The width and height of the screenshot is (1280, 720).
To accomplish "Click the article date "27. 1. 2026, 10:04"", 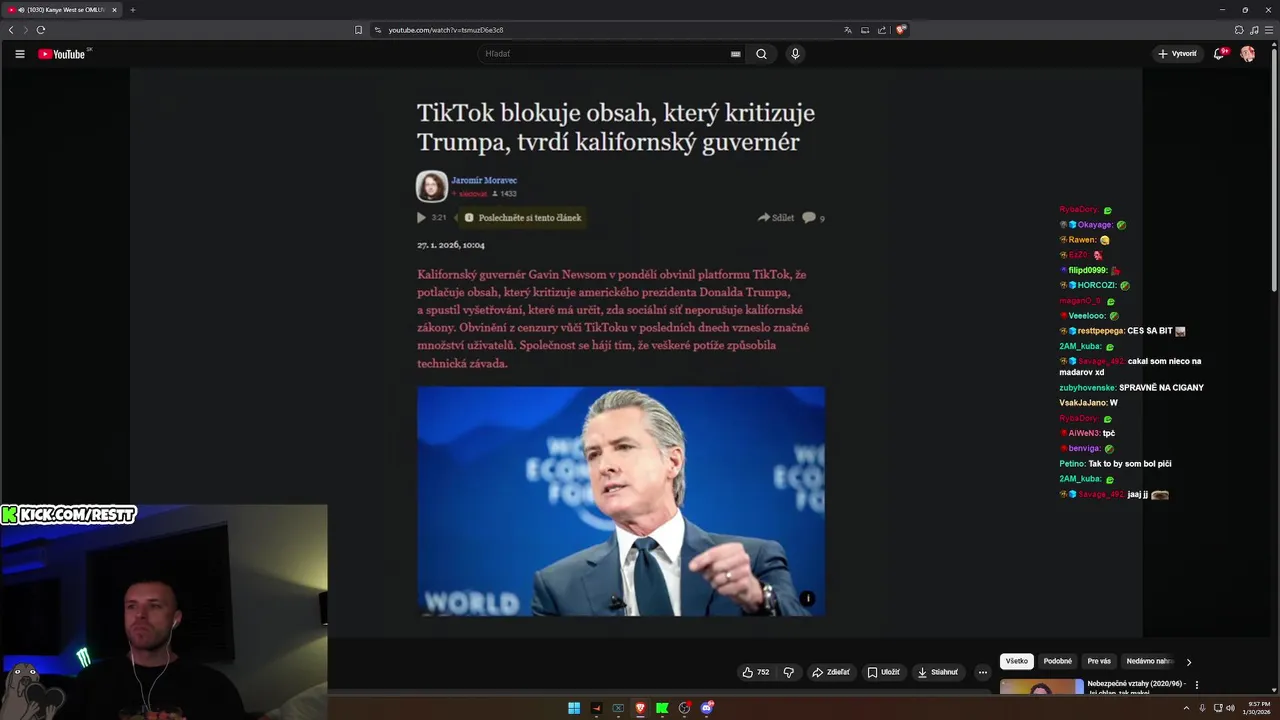I will 451,245.
